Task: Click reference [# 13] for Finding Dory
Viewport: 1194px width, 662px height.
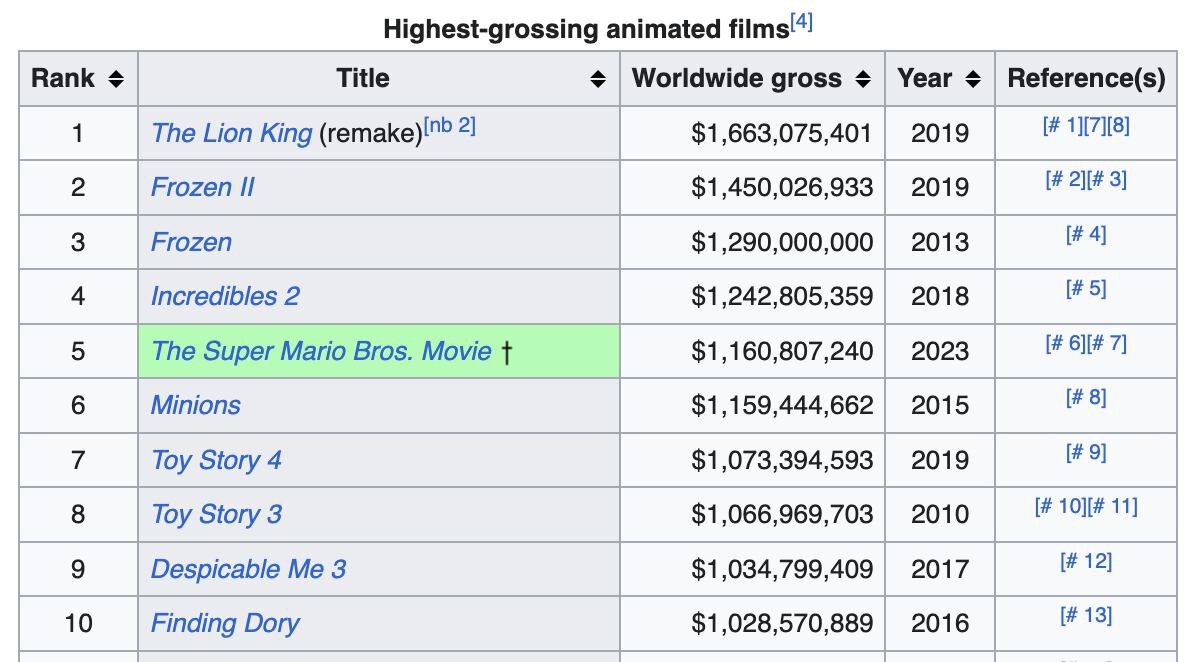Action: (1086, 615)
